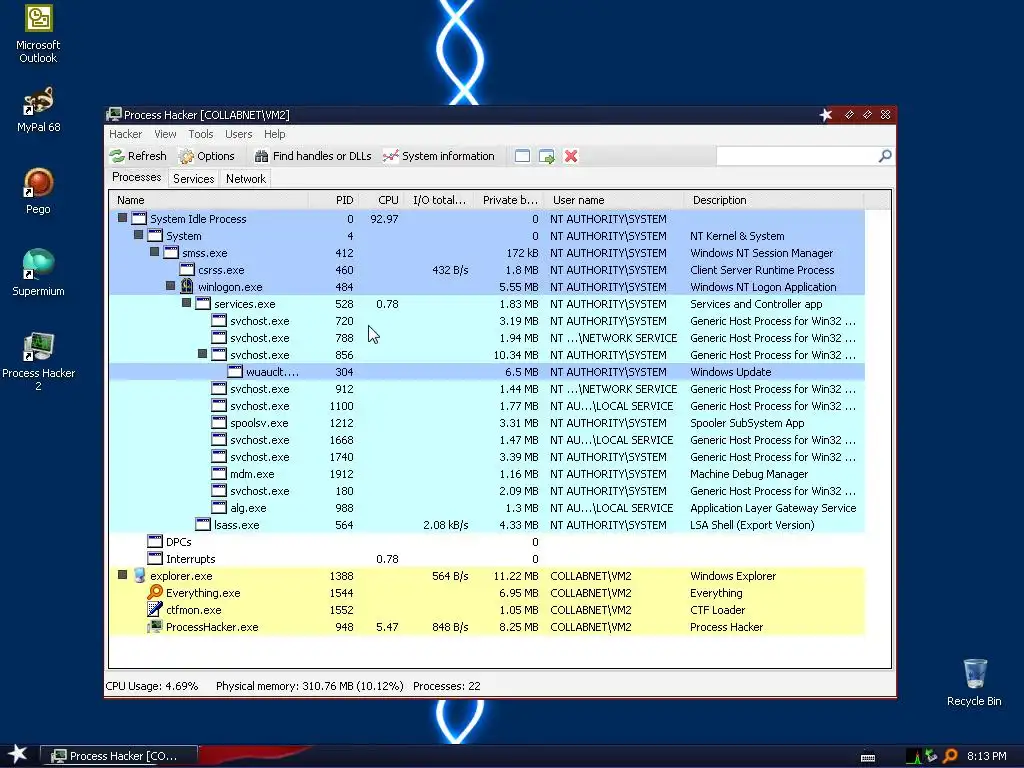The height and width of the screenshot is (768, 1024).
Task: Click Find handles or DLLs
Action: click(x=313, y=156)
